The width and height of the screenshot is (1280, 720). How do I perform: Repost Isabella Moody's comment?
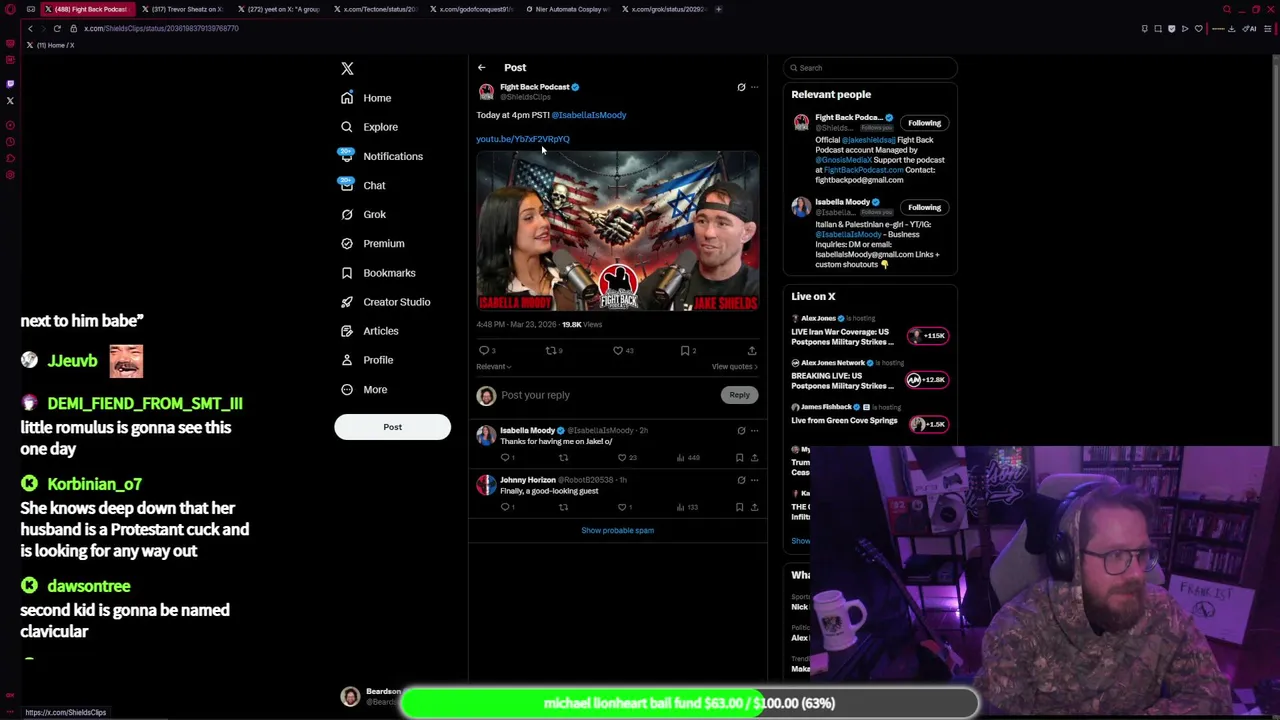click(x=563, y=458)
